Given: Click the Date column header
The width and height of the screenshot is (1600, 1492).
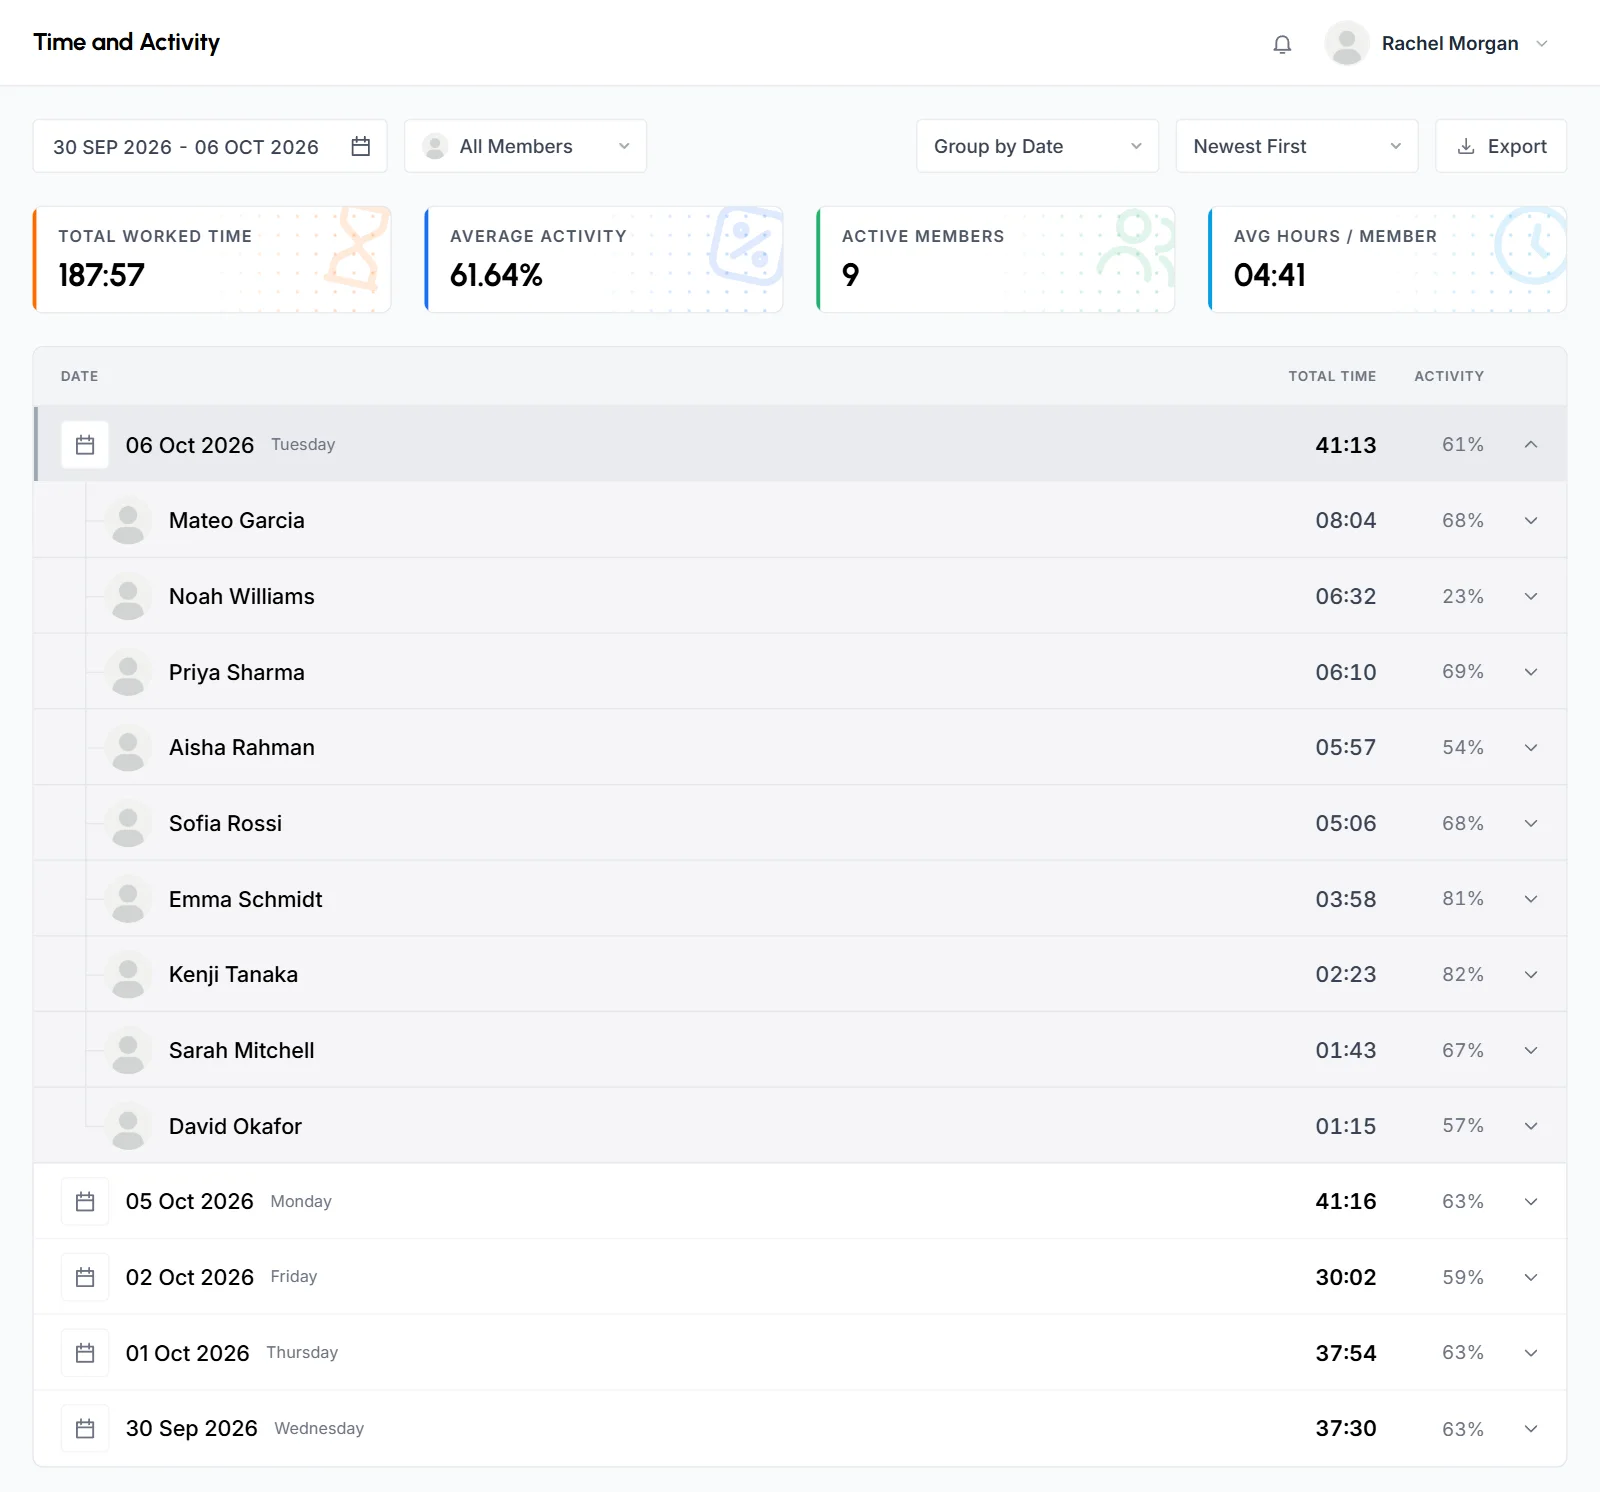Looking at the screenshot, I should click(x=79, y=376).
